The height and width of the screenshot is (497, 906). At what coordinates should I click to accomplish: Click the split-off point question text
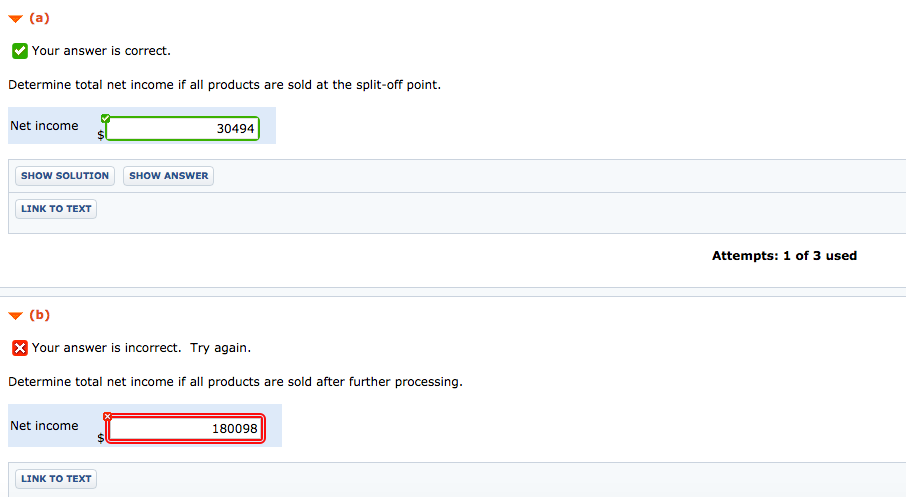pos(224,85)
